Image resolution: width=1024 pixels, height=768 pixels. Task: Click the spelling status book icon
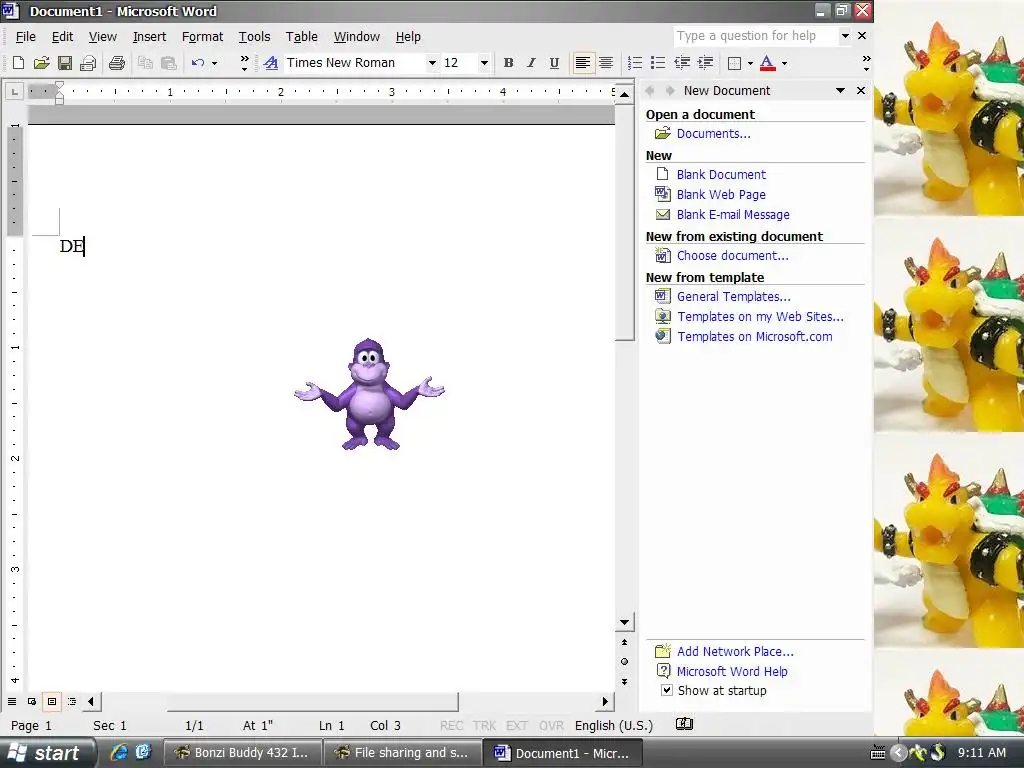click(x=684, y=724)
